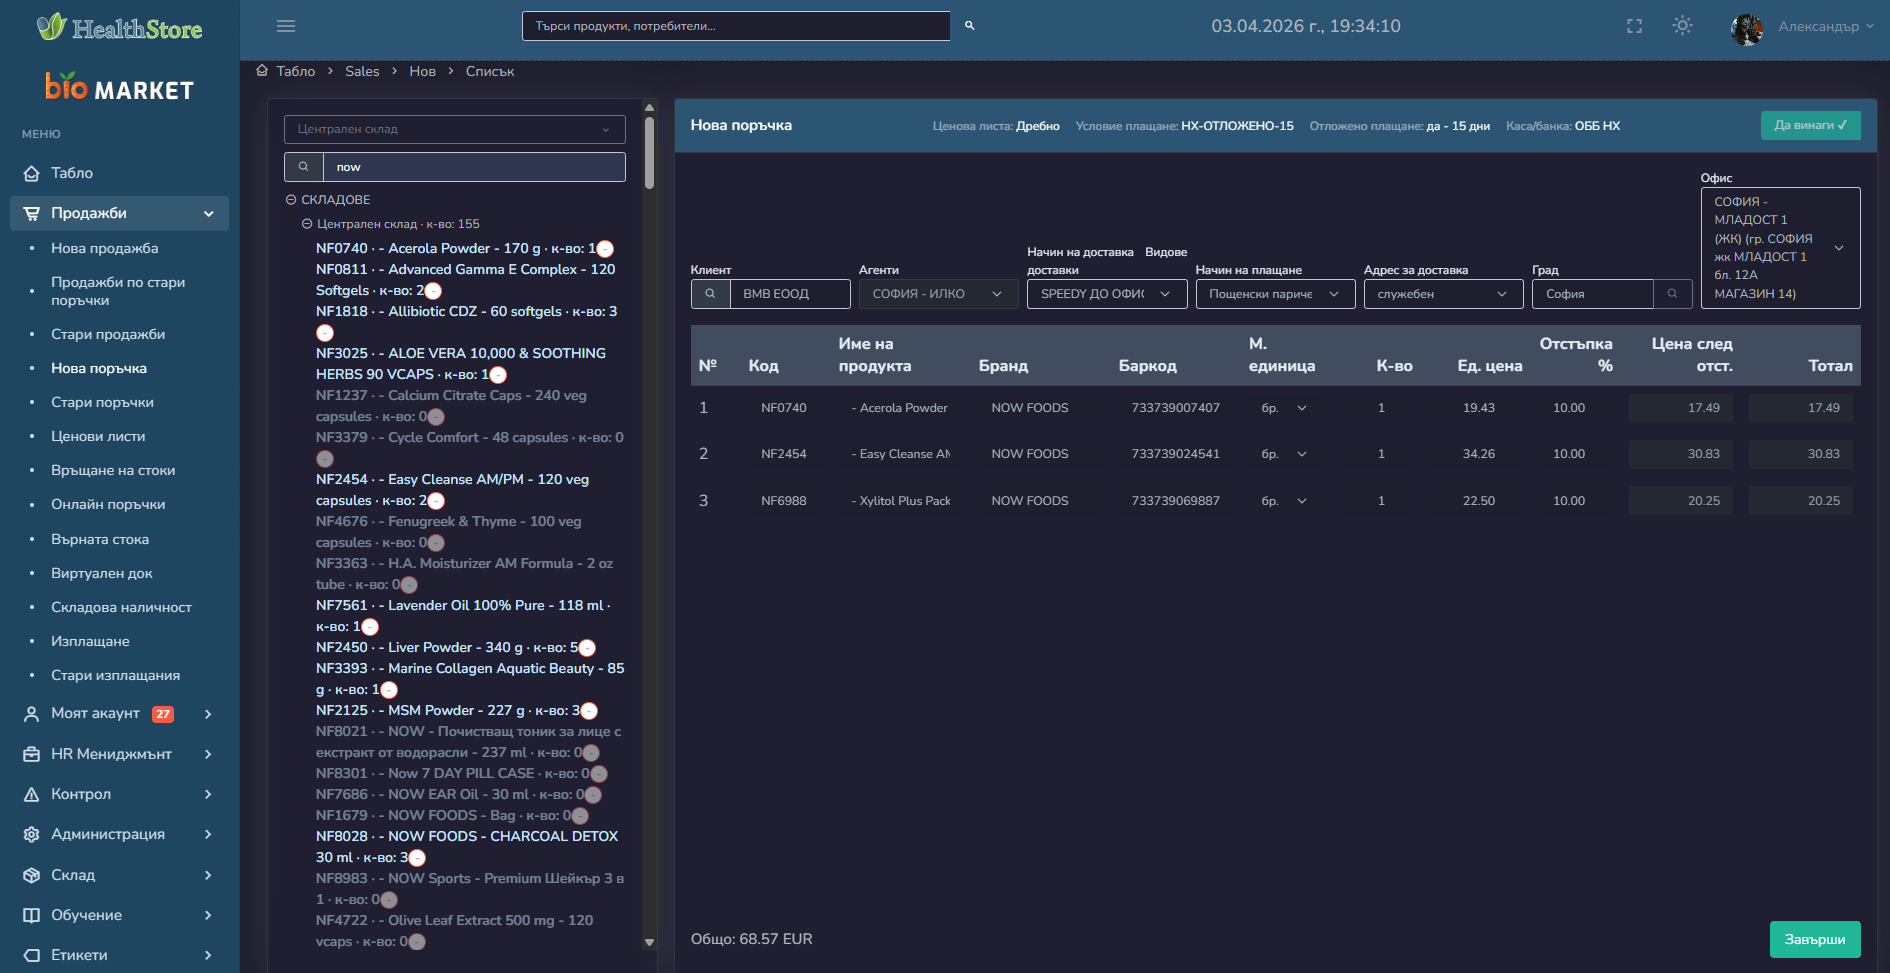This screenshot has width=1890, height=973.
Task: Open the Агенти dropdown (СОФИЯ - ИЛКО)
Action: (x=938, y=294)
